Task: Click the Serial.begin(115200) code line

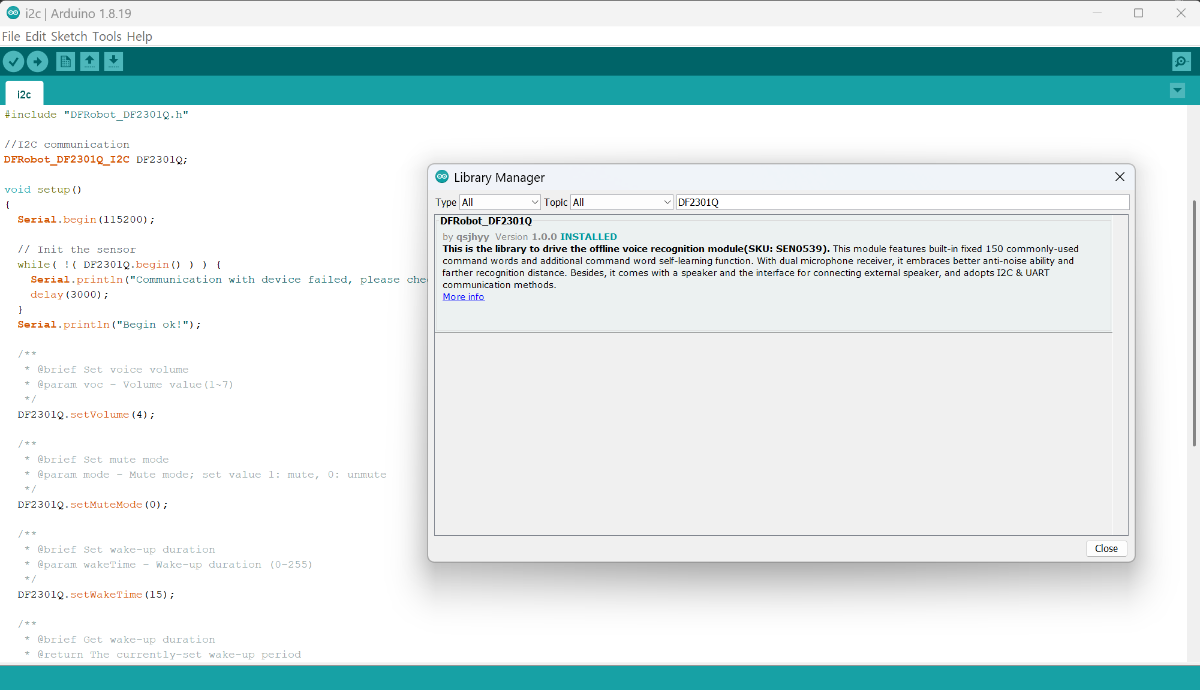Action: (86, 219)
